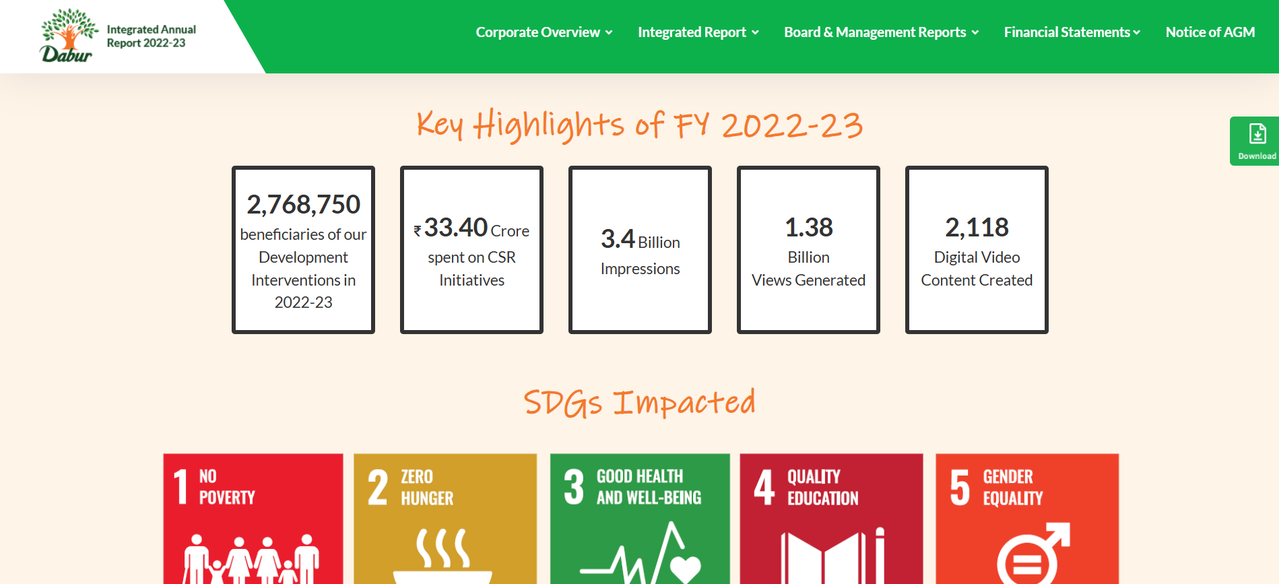Click the 3.4 Billion Impressions card
This screenshot has width=1279, height=584.
click(640, 250)
